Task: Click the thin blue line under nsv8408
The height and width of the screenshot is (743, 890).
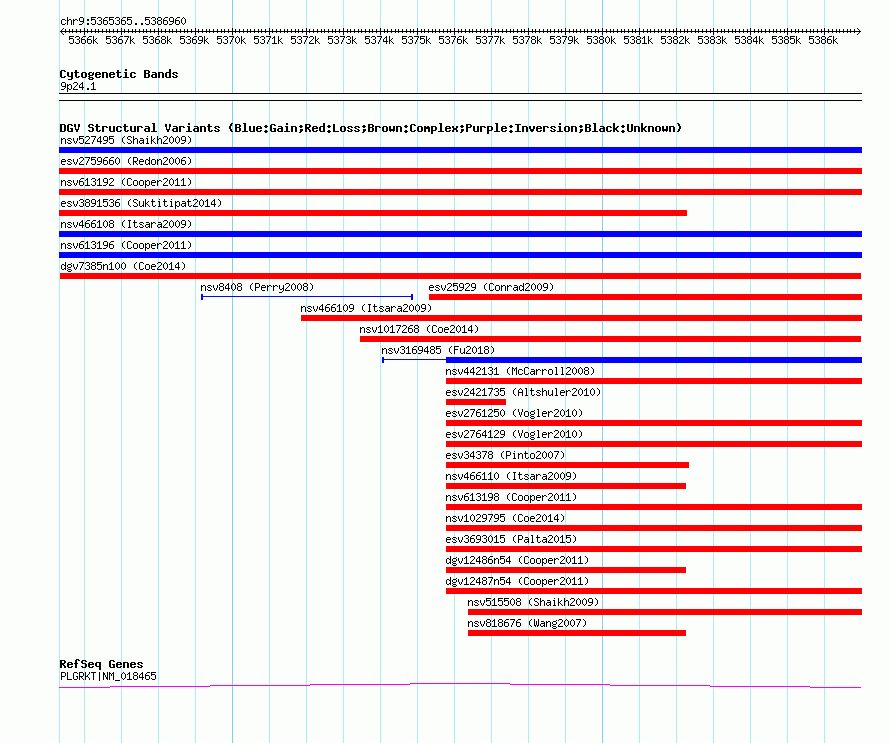Action: (x=307, y=297)
